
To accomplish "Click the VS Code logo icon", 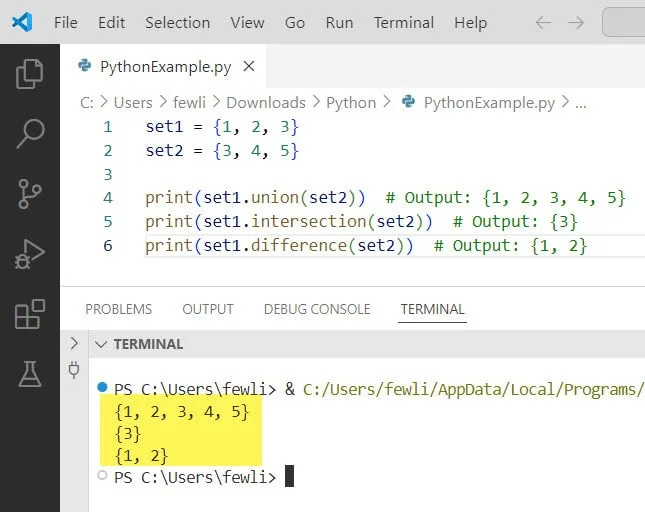I will coord(22,22).
